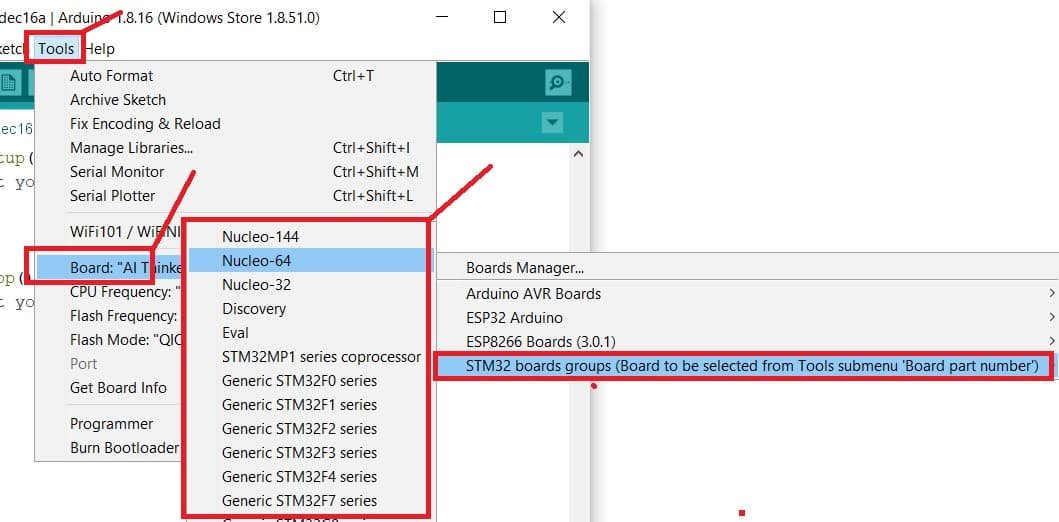This screenshot has height=522, width=1059.
Task: Expand ESP8266 Boards (3.0.1) submenu
Action: 748,342
